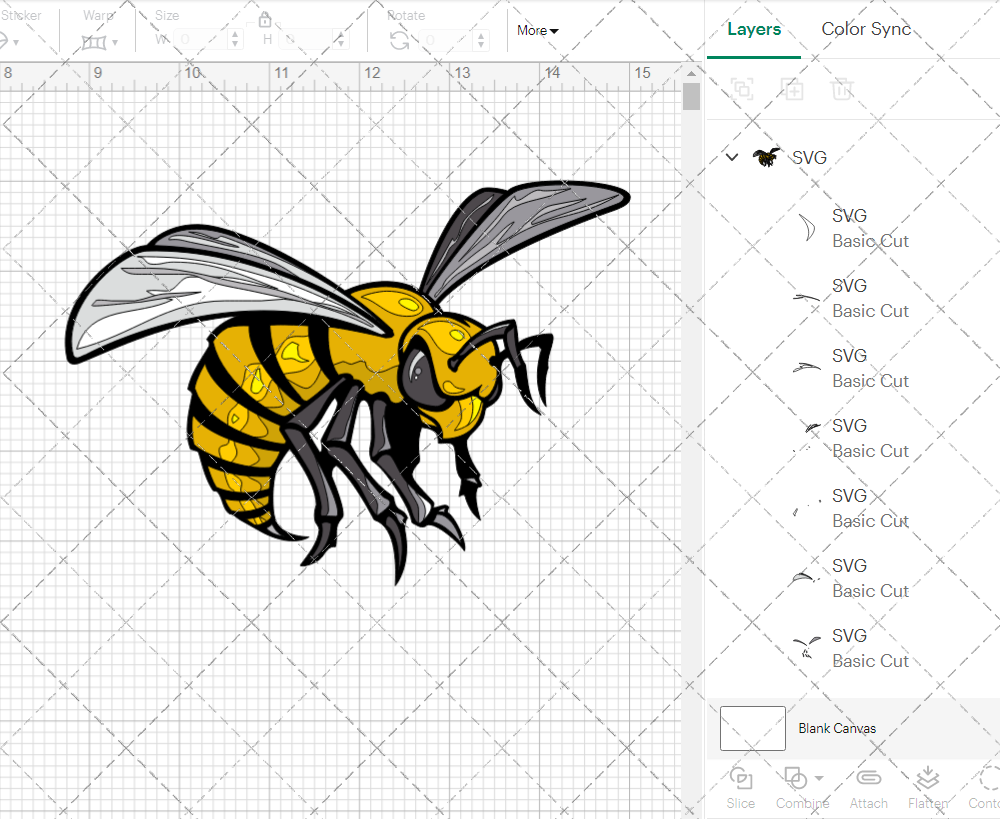
Task: Switch to the Layers tab
Action: pos(754,29)
